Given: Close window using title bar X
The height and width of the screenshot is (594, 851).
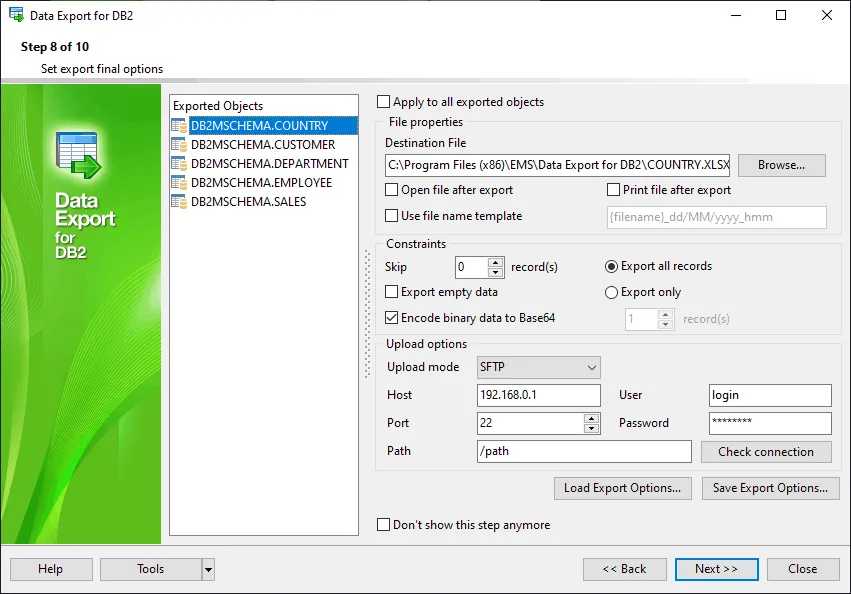Looking at the screenshot, I should pyautogui.click(x=827, y=15).
